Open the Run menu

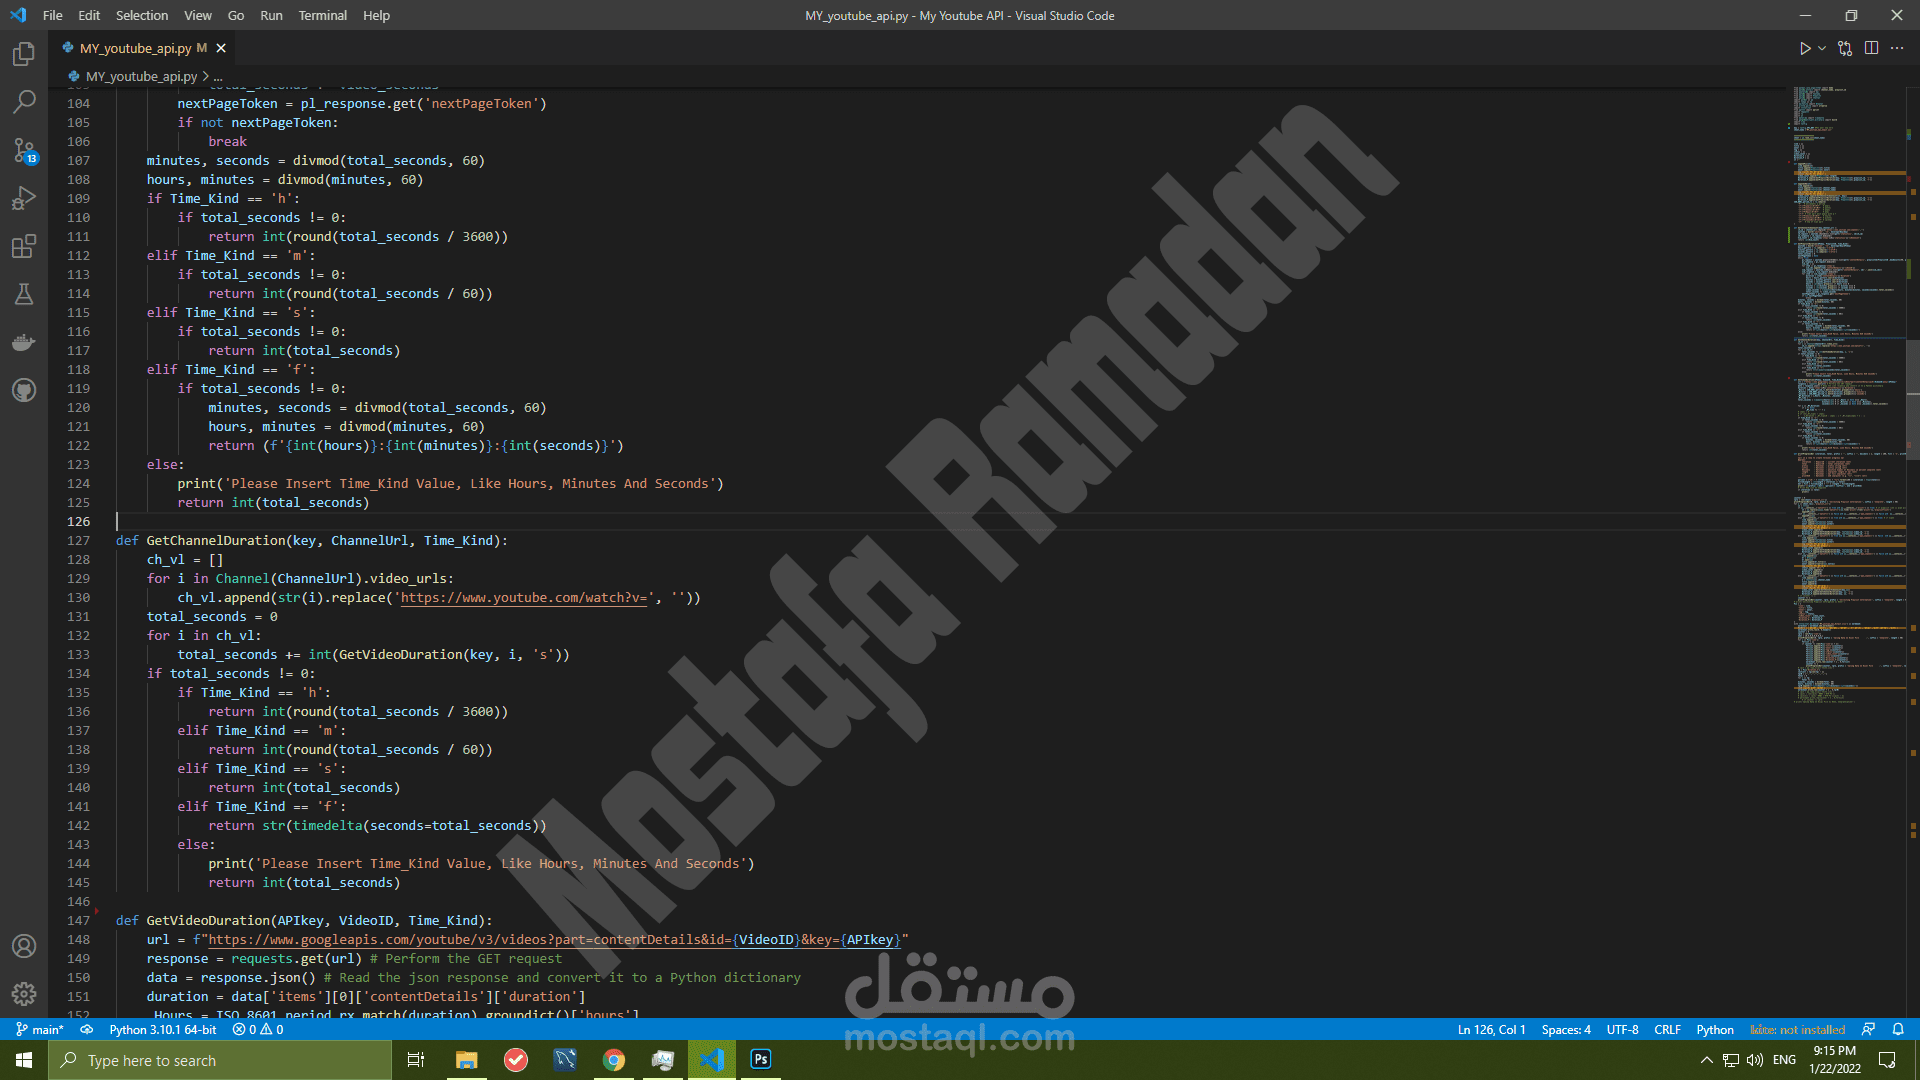(271, 15)
